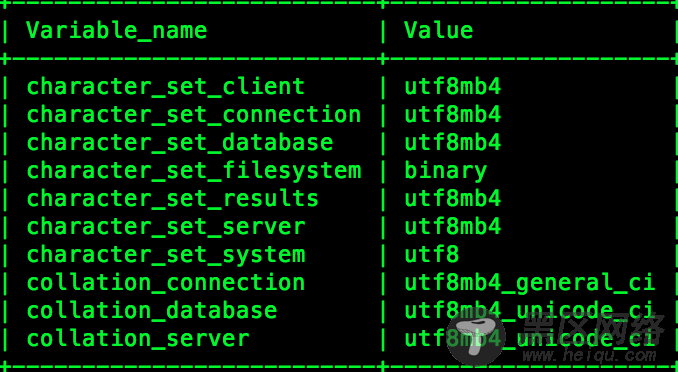Click utf8mb4 value beside character_set_client
678x372 pixels.
click(x=453, y=87)
